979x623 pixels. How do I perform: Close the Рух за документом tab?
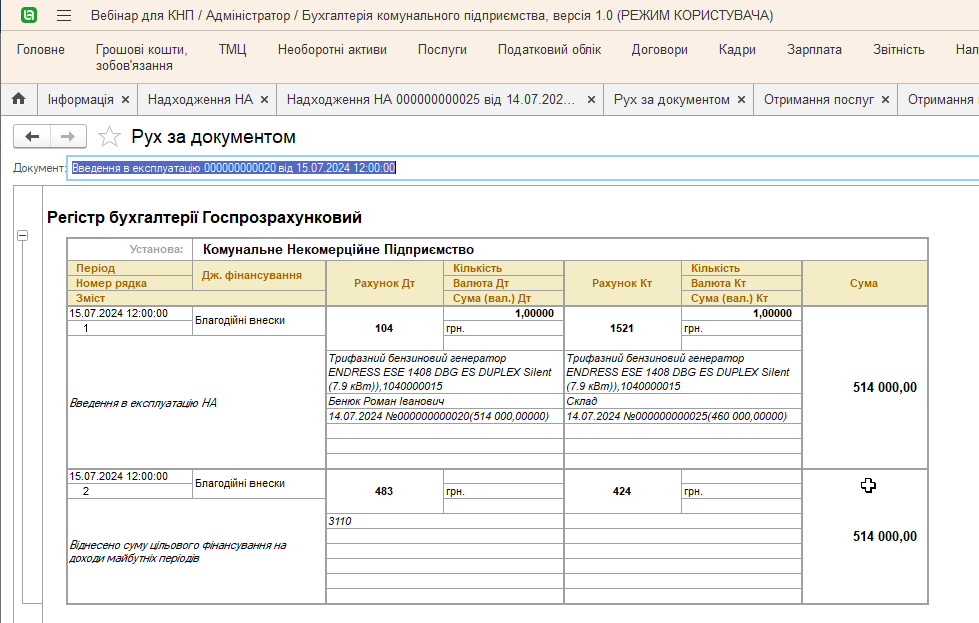(741, 100)
